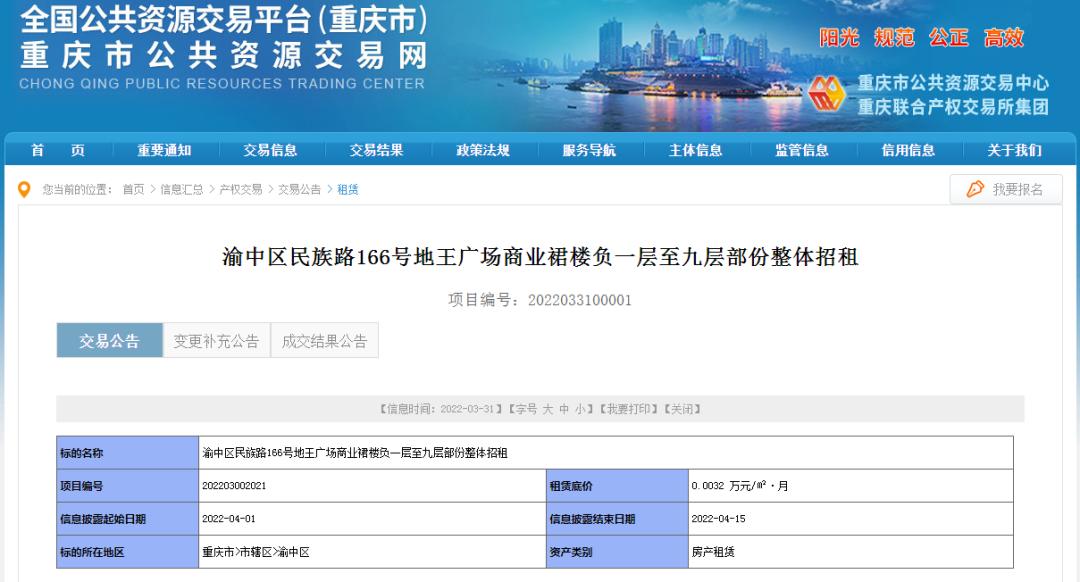1080x582 pixels.
Task: Click the pen icon beside 我要报名
Action: click(x=975, y=189)
